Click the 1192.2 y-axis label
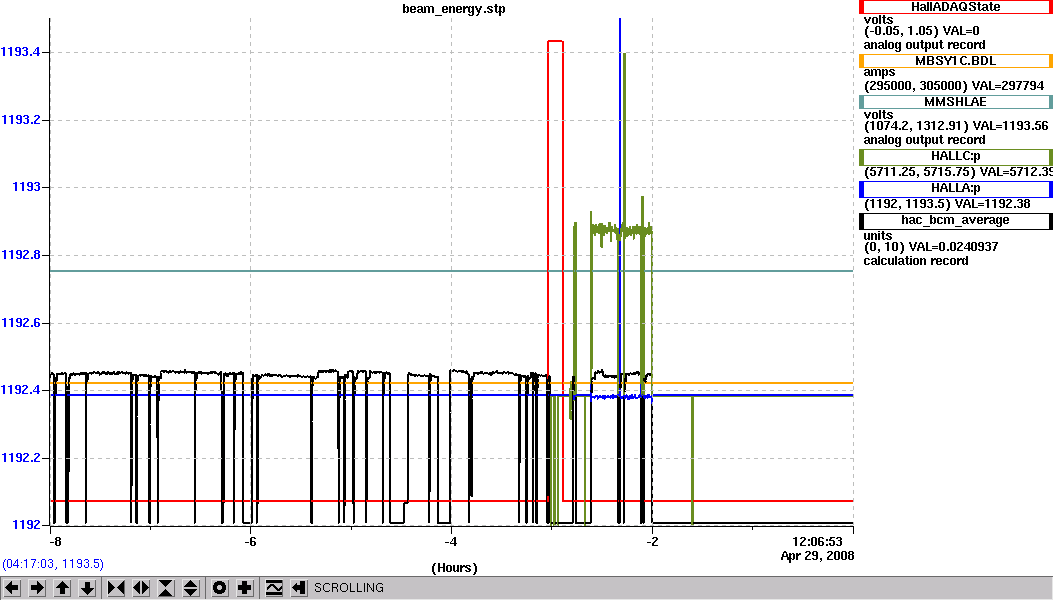The width and height of the screenshot is (1053, 600). 20,458
